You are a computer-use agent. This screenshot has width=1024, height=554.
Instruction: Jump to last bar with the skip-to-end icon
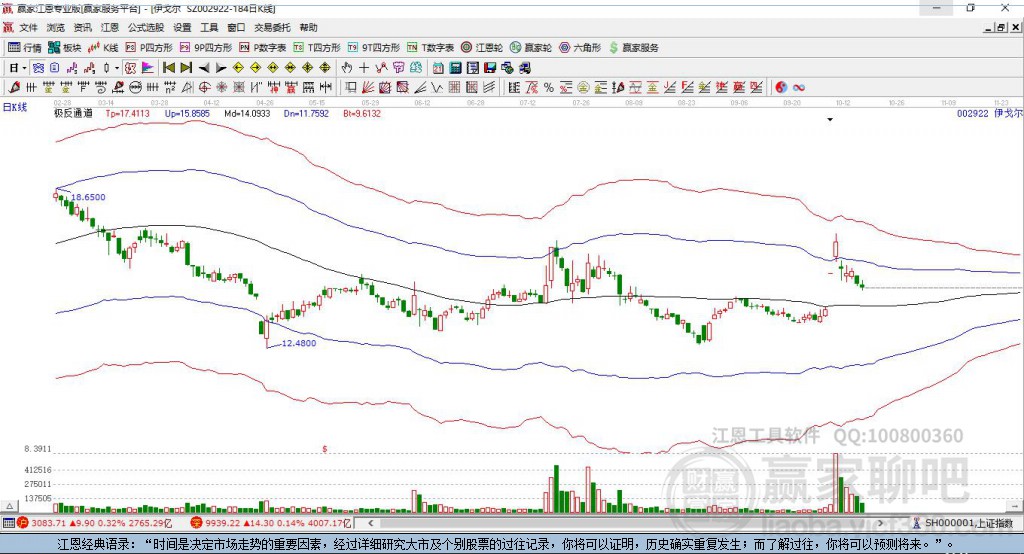(186, 68)
